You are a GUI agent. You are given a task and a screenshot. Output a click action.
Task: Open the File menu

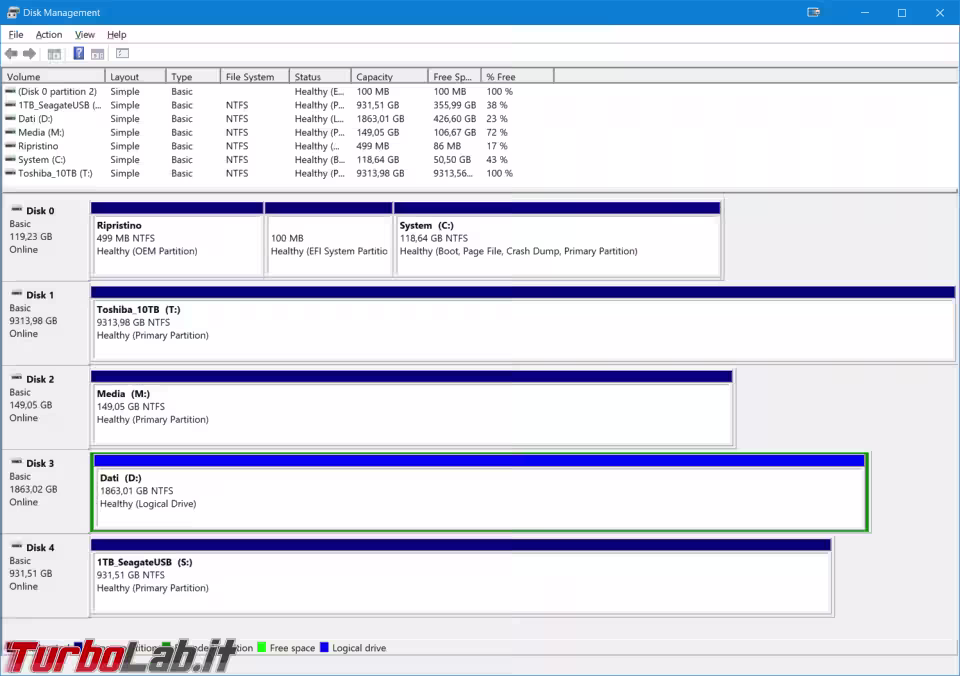(16, 35)
